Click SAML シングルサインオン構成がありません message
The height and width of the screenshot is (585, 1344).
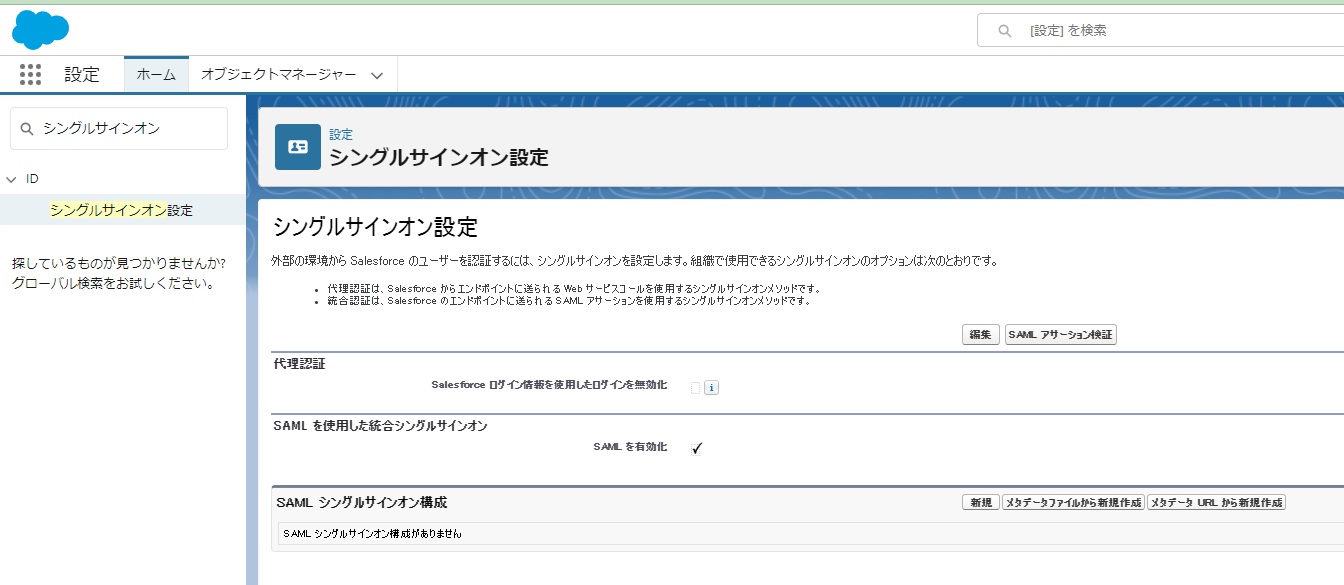coord(372,534)
